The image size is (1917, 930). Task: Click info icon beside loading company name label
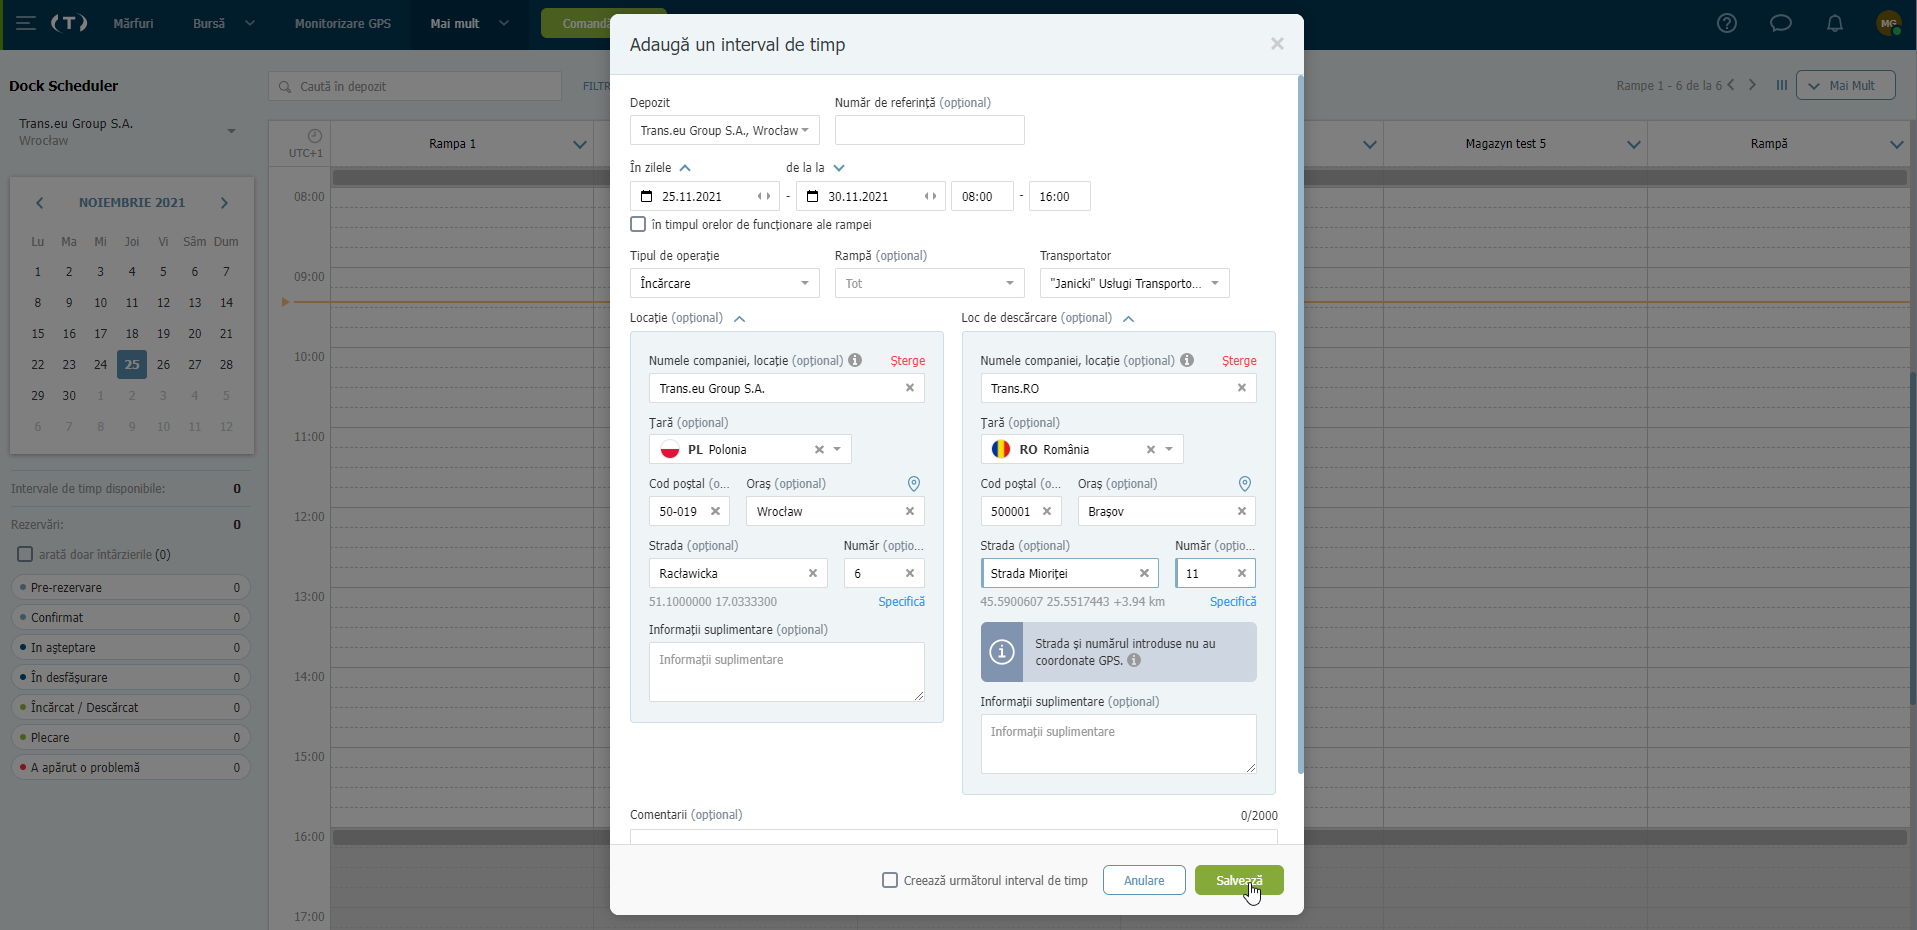[x=855, y=360]
